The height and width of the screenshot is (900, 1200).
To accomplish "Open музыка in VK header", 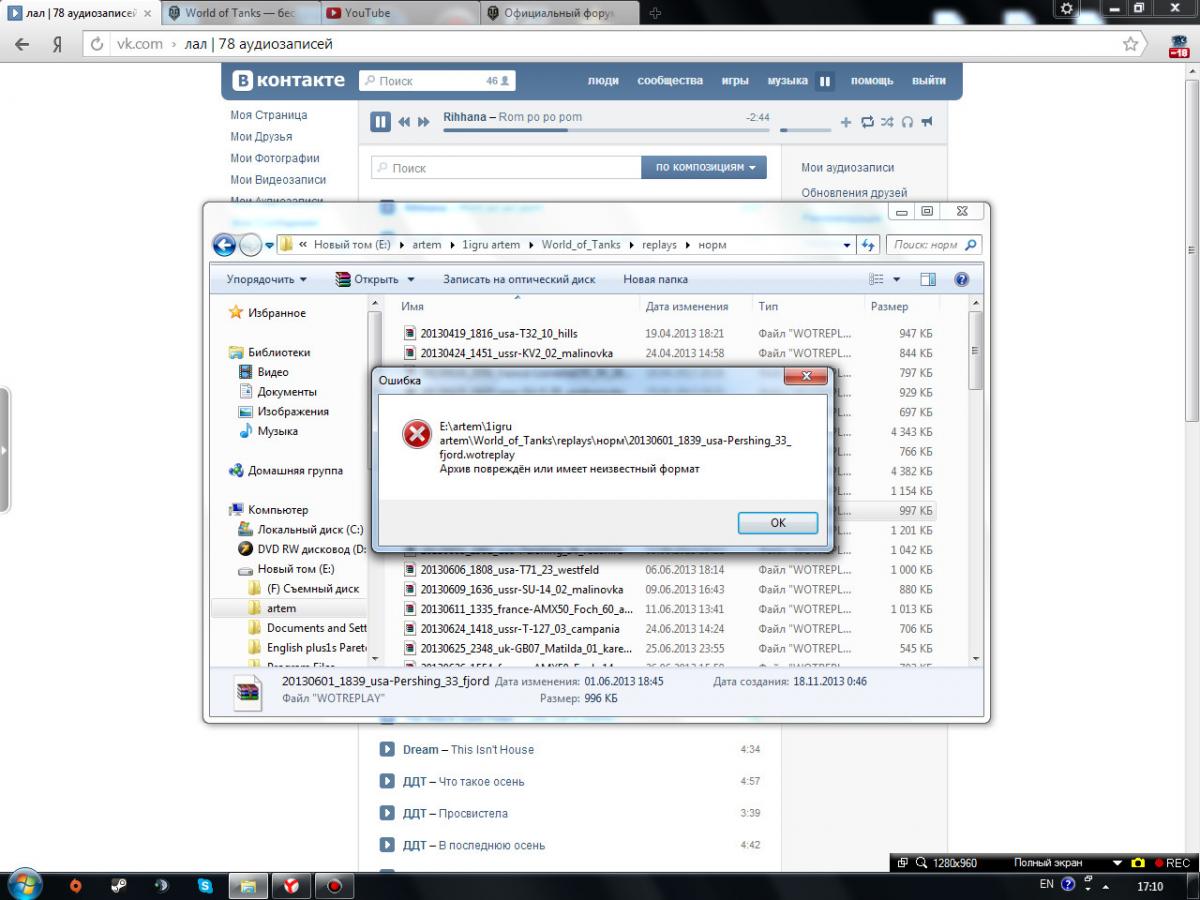I will (x=787, y=81).
